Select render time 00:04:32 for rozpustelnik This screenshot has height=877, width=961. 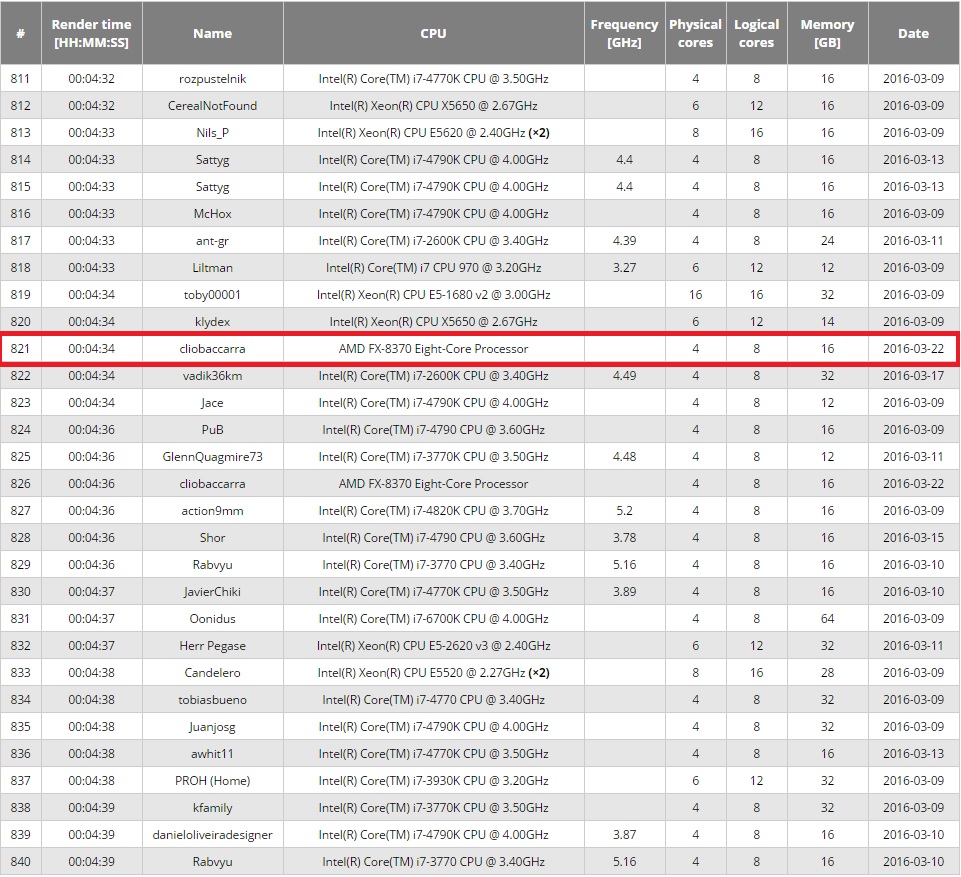pos(91,78)
